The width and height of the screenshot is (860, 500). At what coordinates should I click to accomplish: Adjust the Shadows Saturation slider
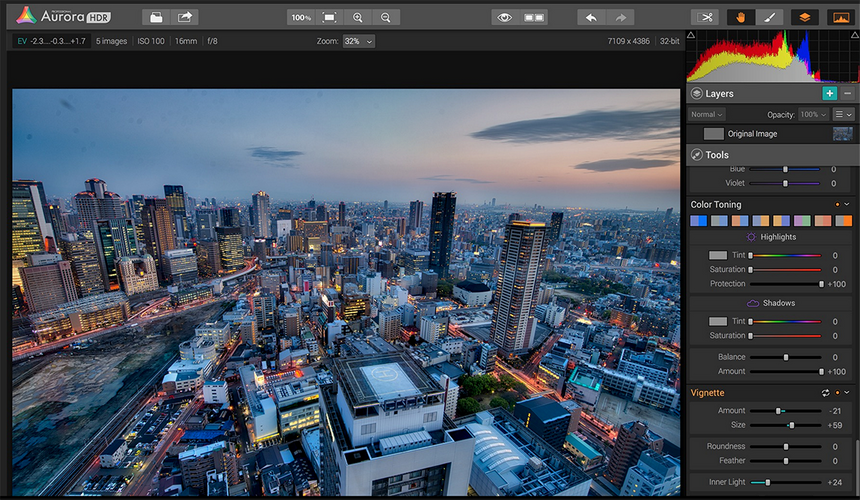(785, 336)
